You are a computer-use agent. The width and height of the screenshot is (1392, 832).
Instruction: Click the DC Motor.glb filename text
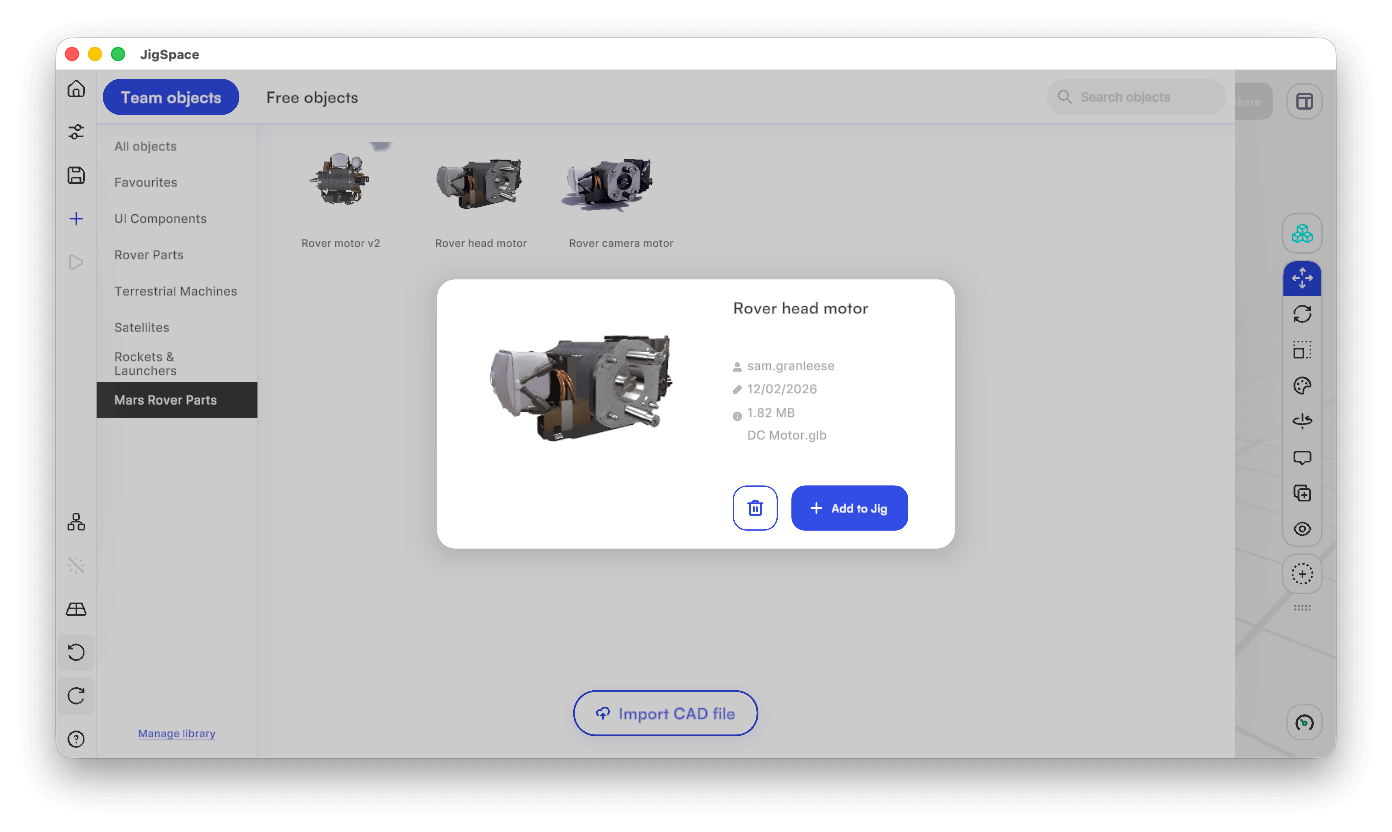point(787,435)
